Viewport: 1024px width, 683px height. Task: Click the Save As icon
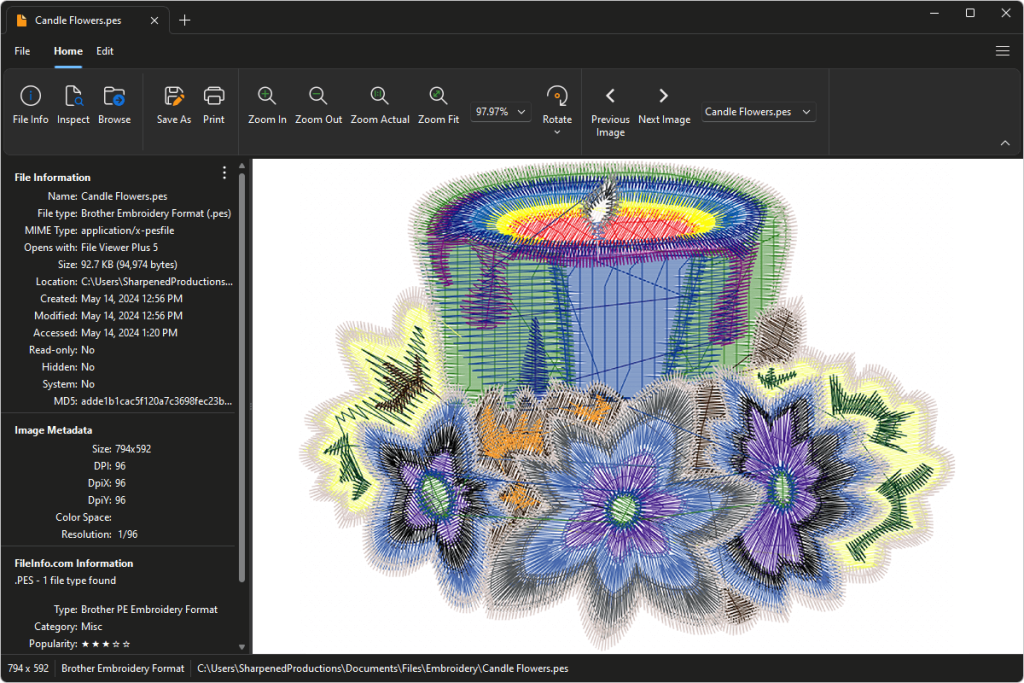tap(173, 104)
